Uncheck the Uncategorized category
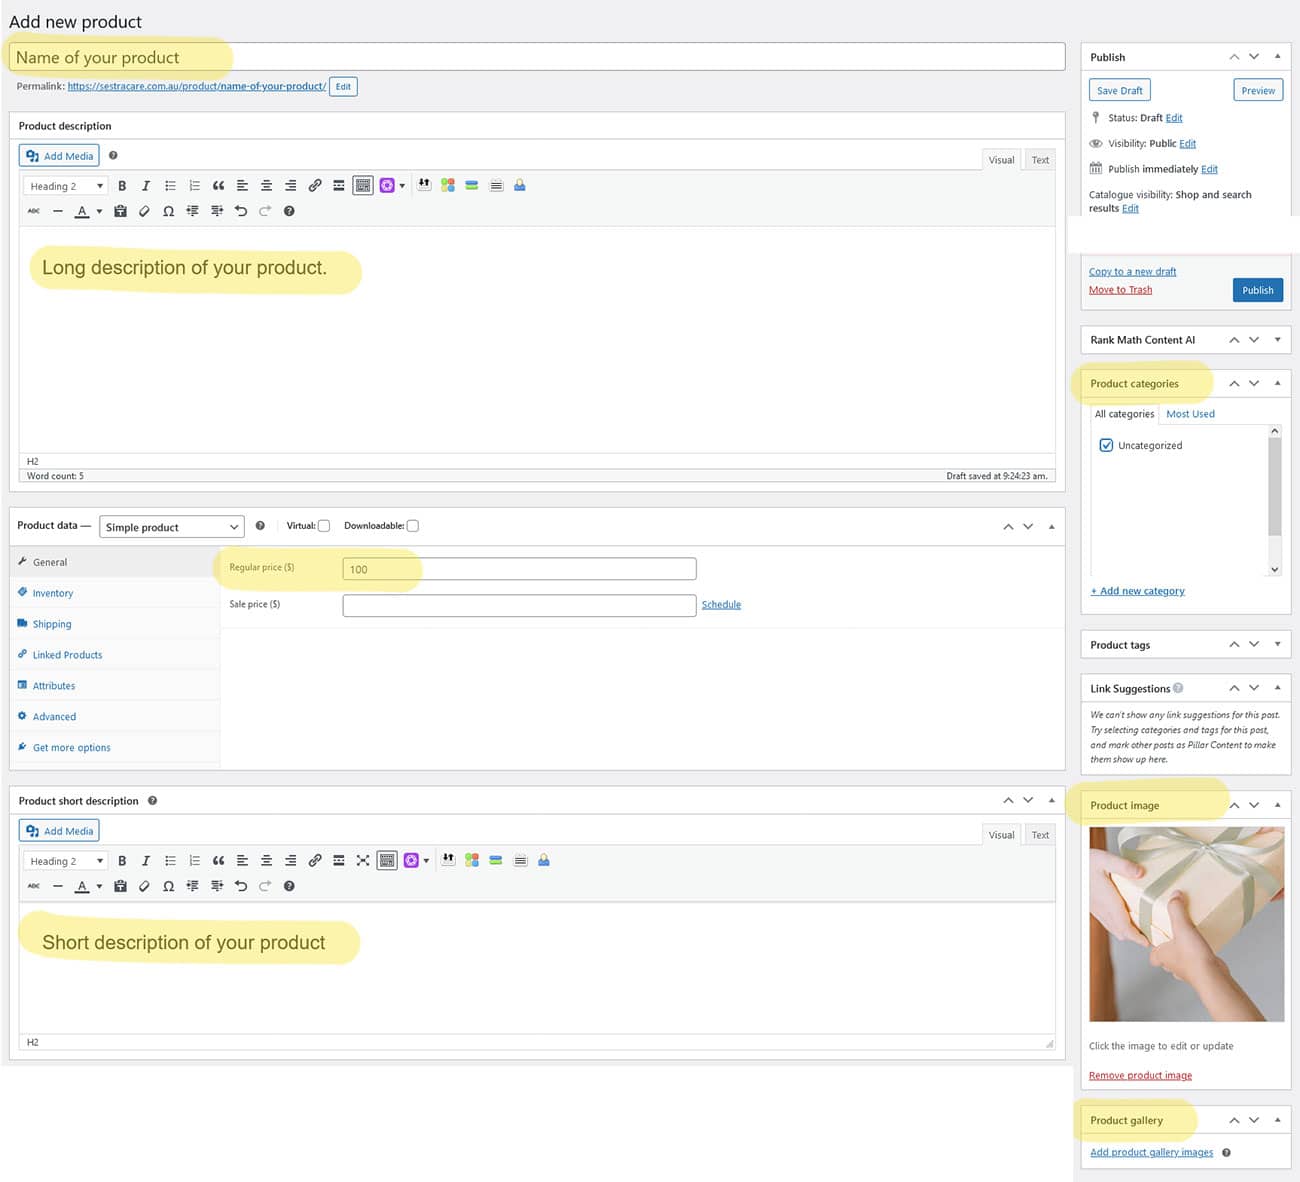Image resolution: width=1300 pixels, height=1182 pixels. click(x=1106, y=446)
